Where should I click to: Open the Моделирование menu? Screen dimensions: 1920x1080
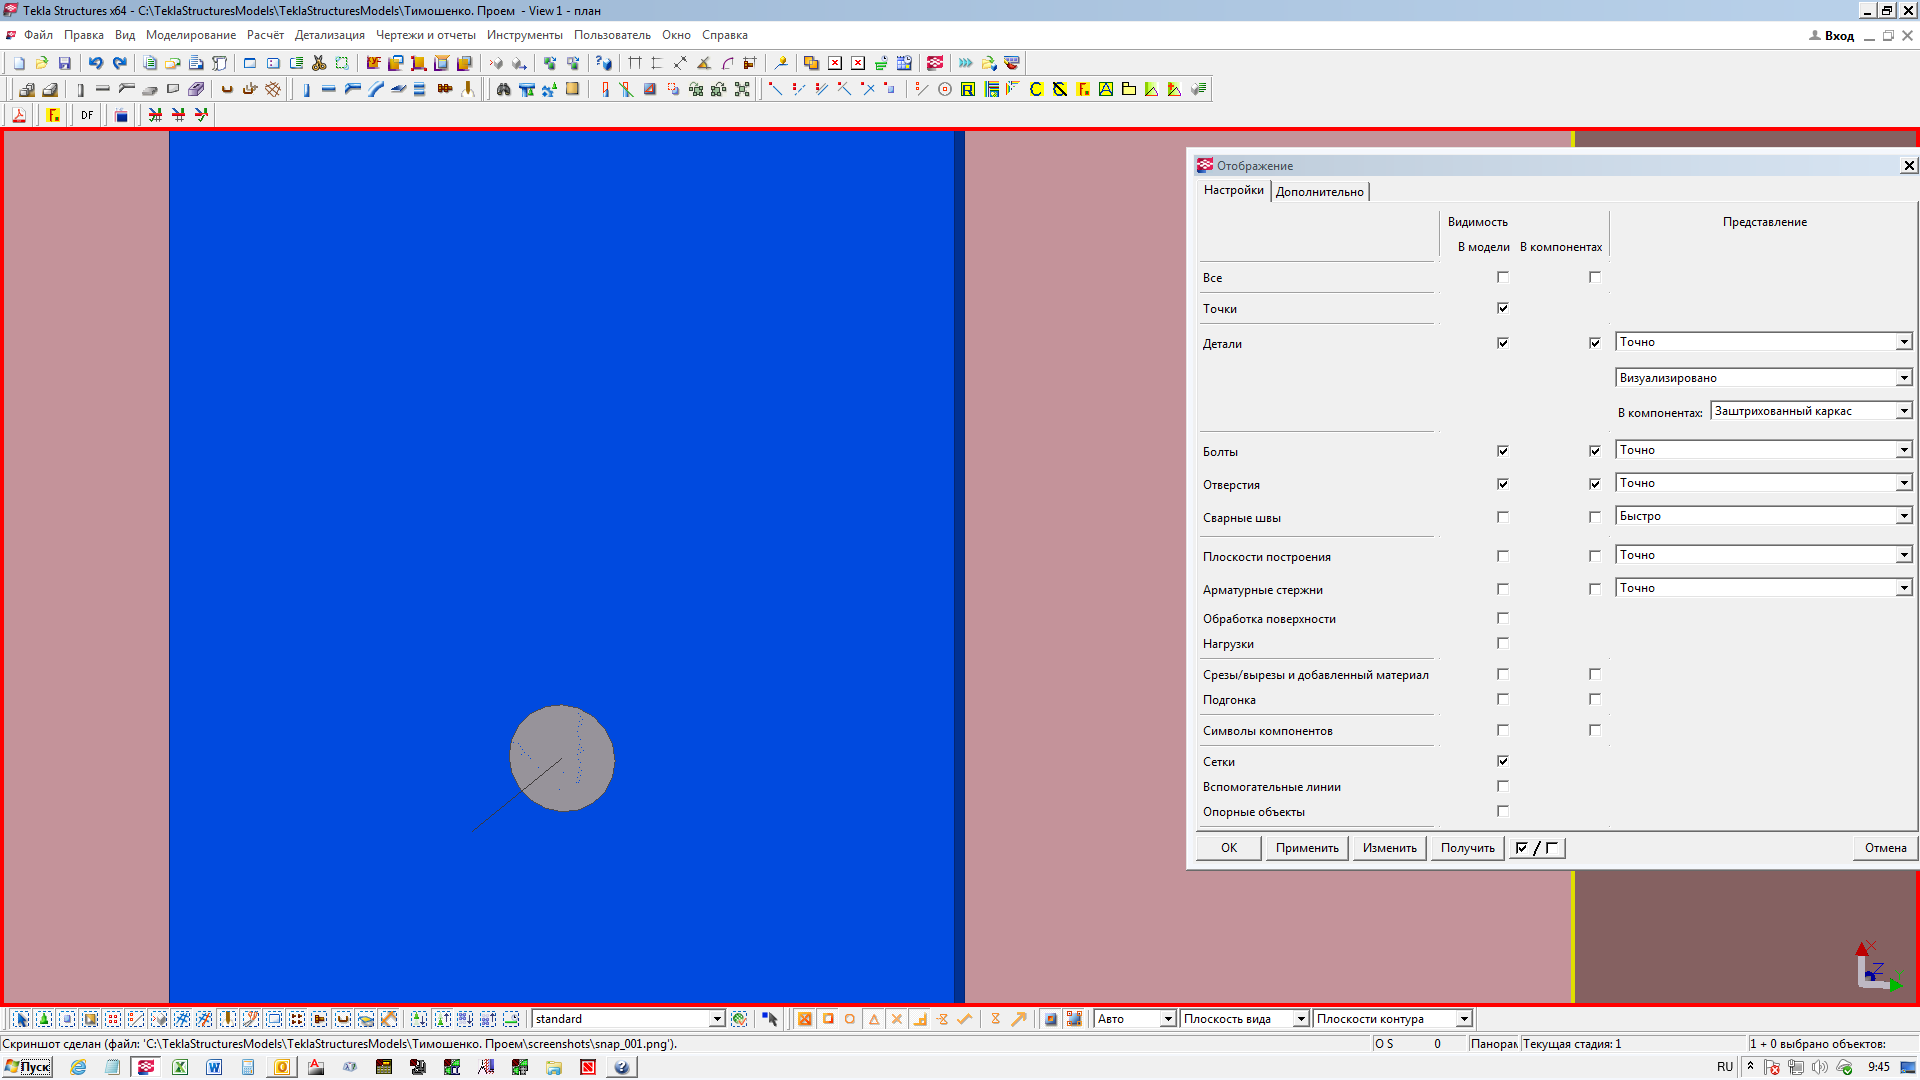pos(190,35)
